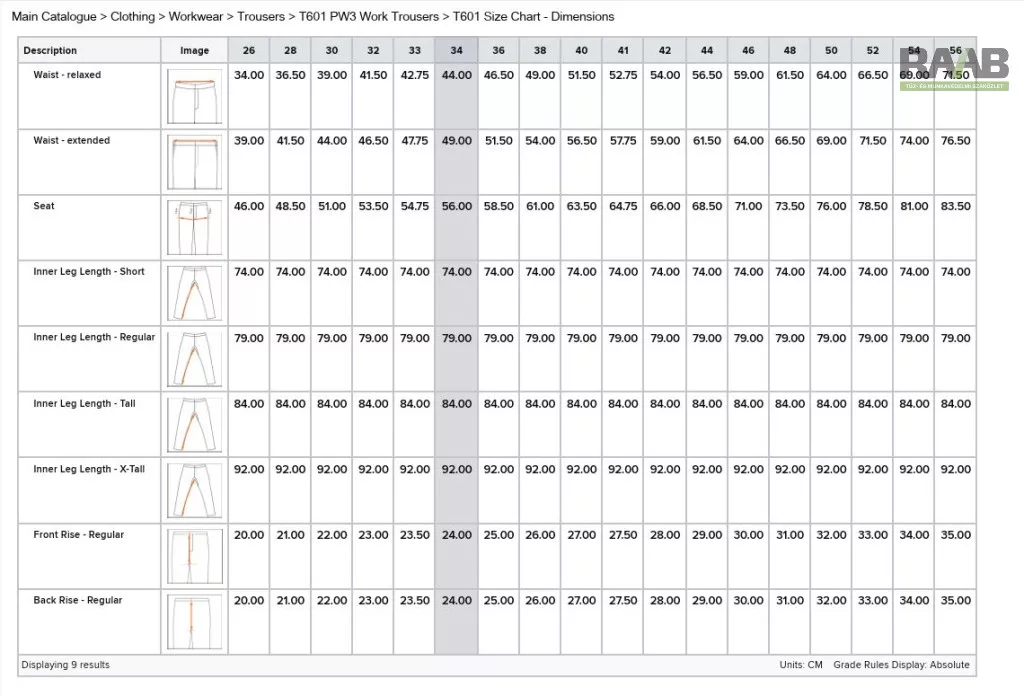Image resolution: width=1024 pixels, height=696 pixels.
Task: Select the Inner Leg Length - Tall diagram
Action: click(194, 425)
